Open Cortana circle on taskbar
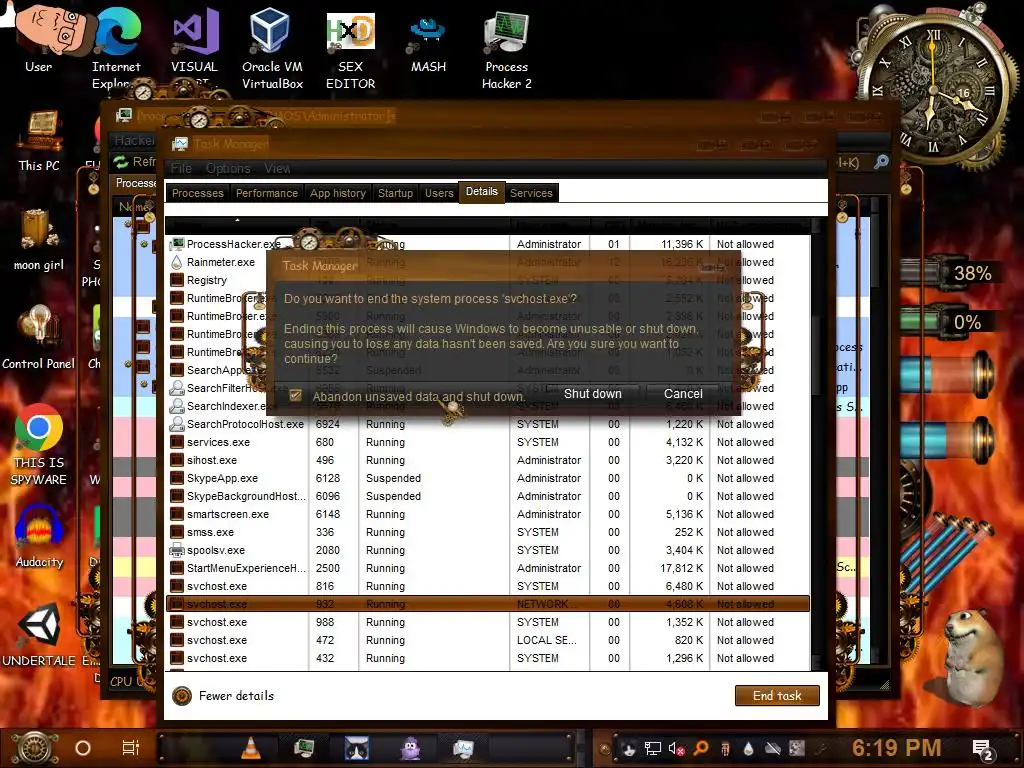The image size is (1024, 768). 83,748
